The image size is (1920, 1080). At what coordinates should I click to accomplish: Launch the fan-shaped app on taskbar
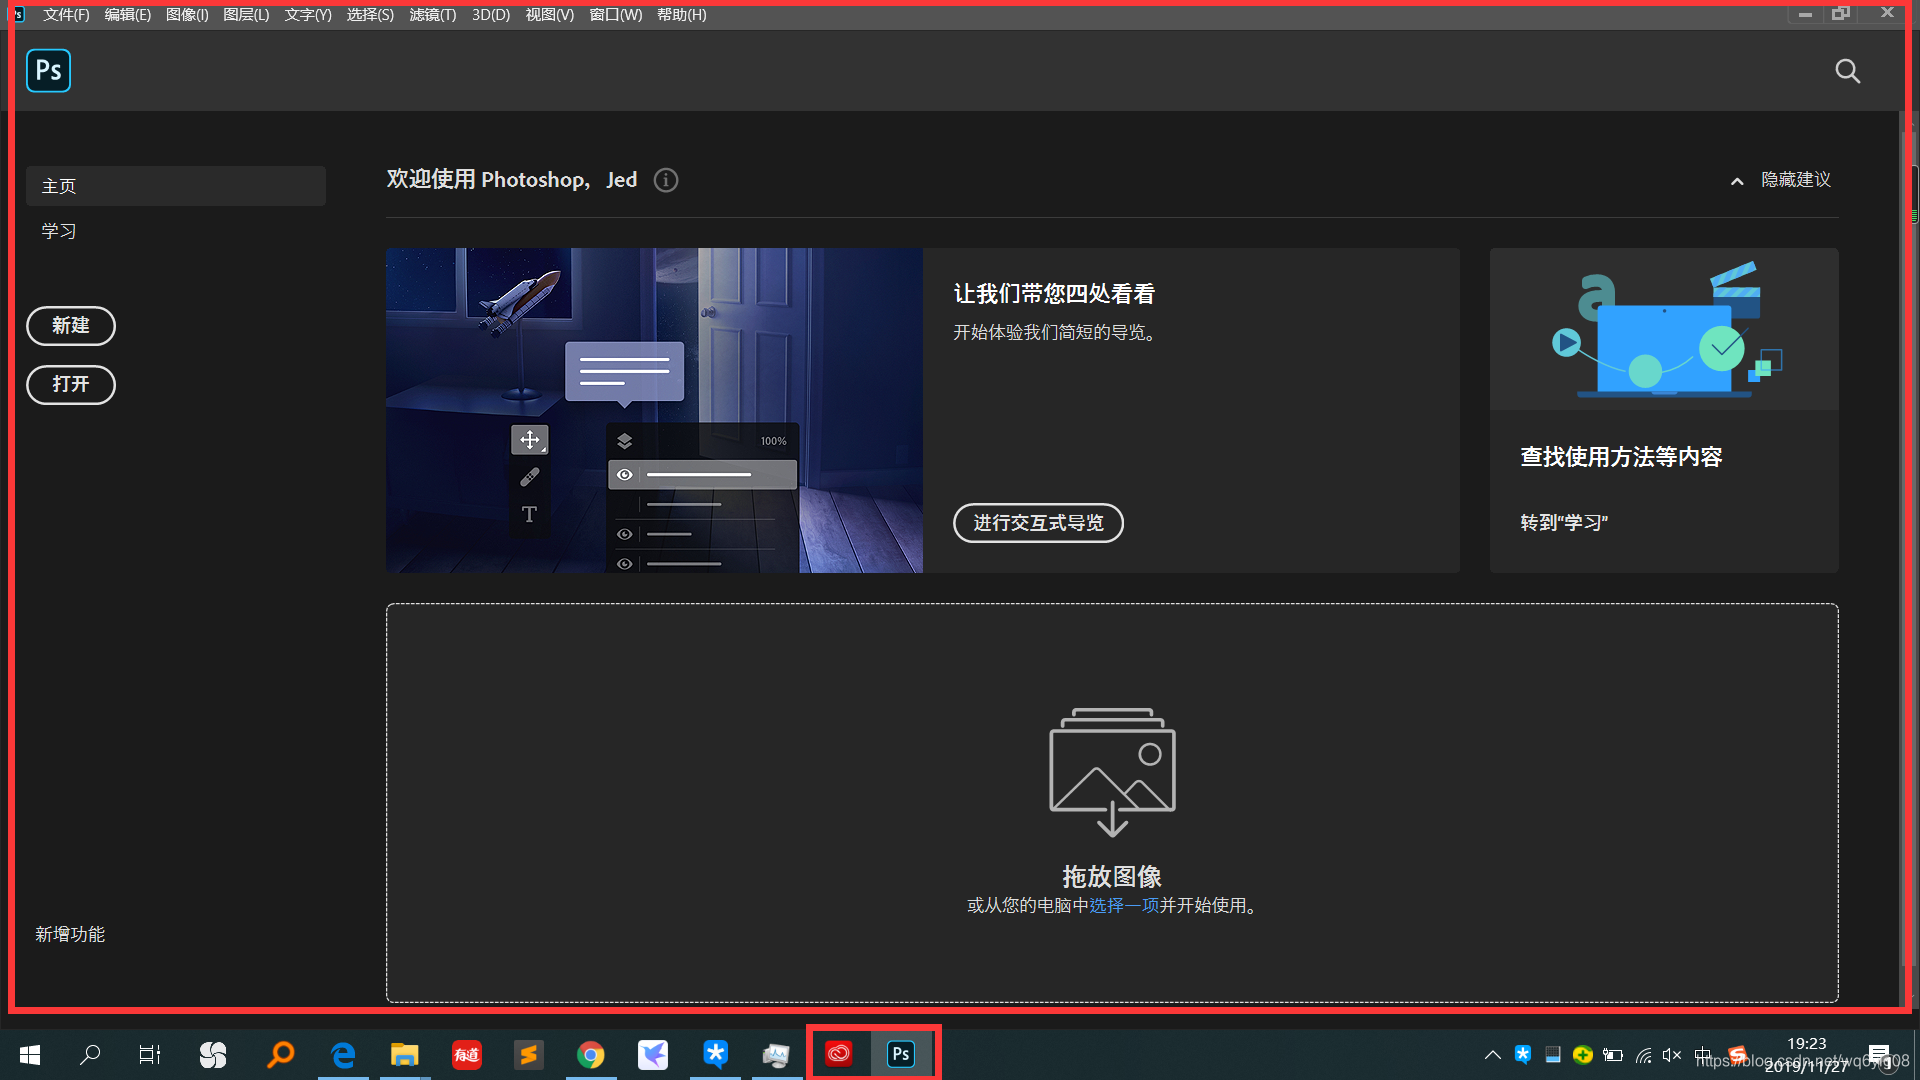213,1054
